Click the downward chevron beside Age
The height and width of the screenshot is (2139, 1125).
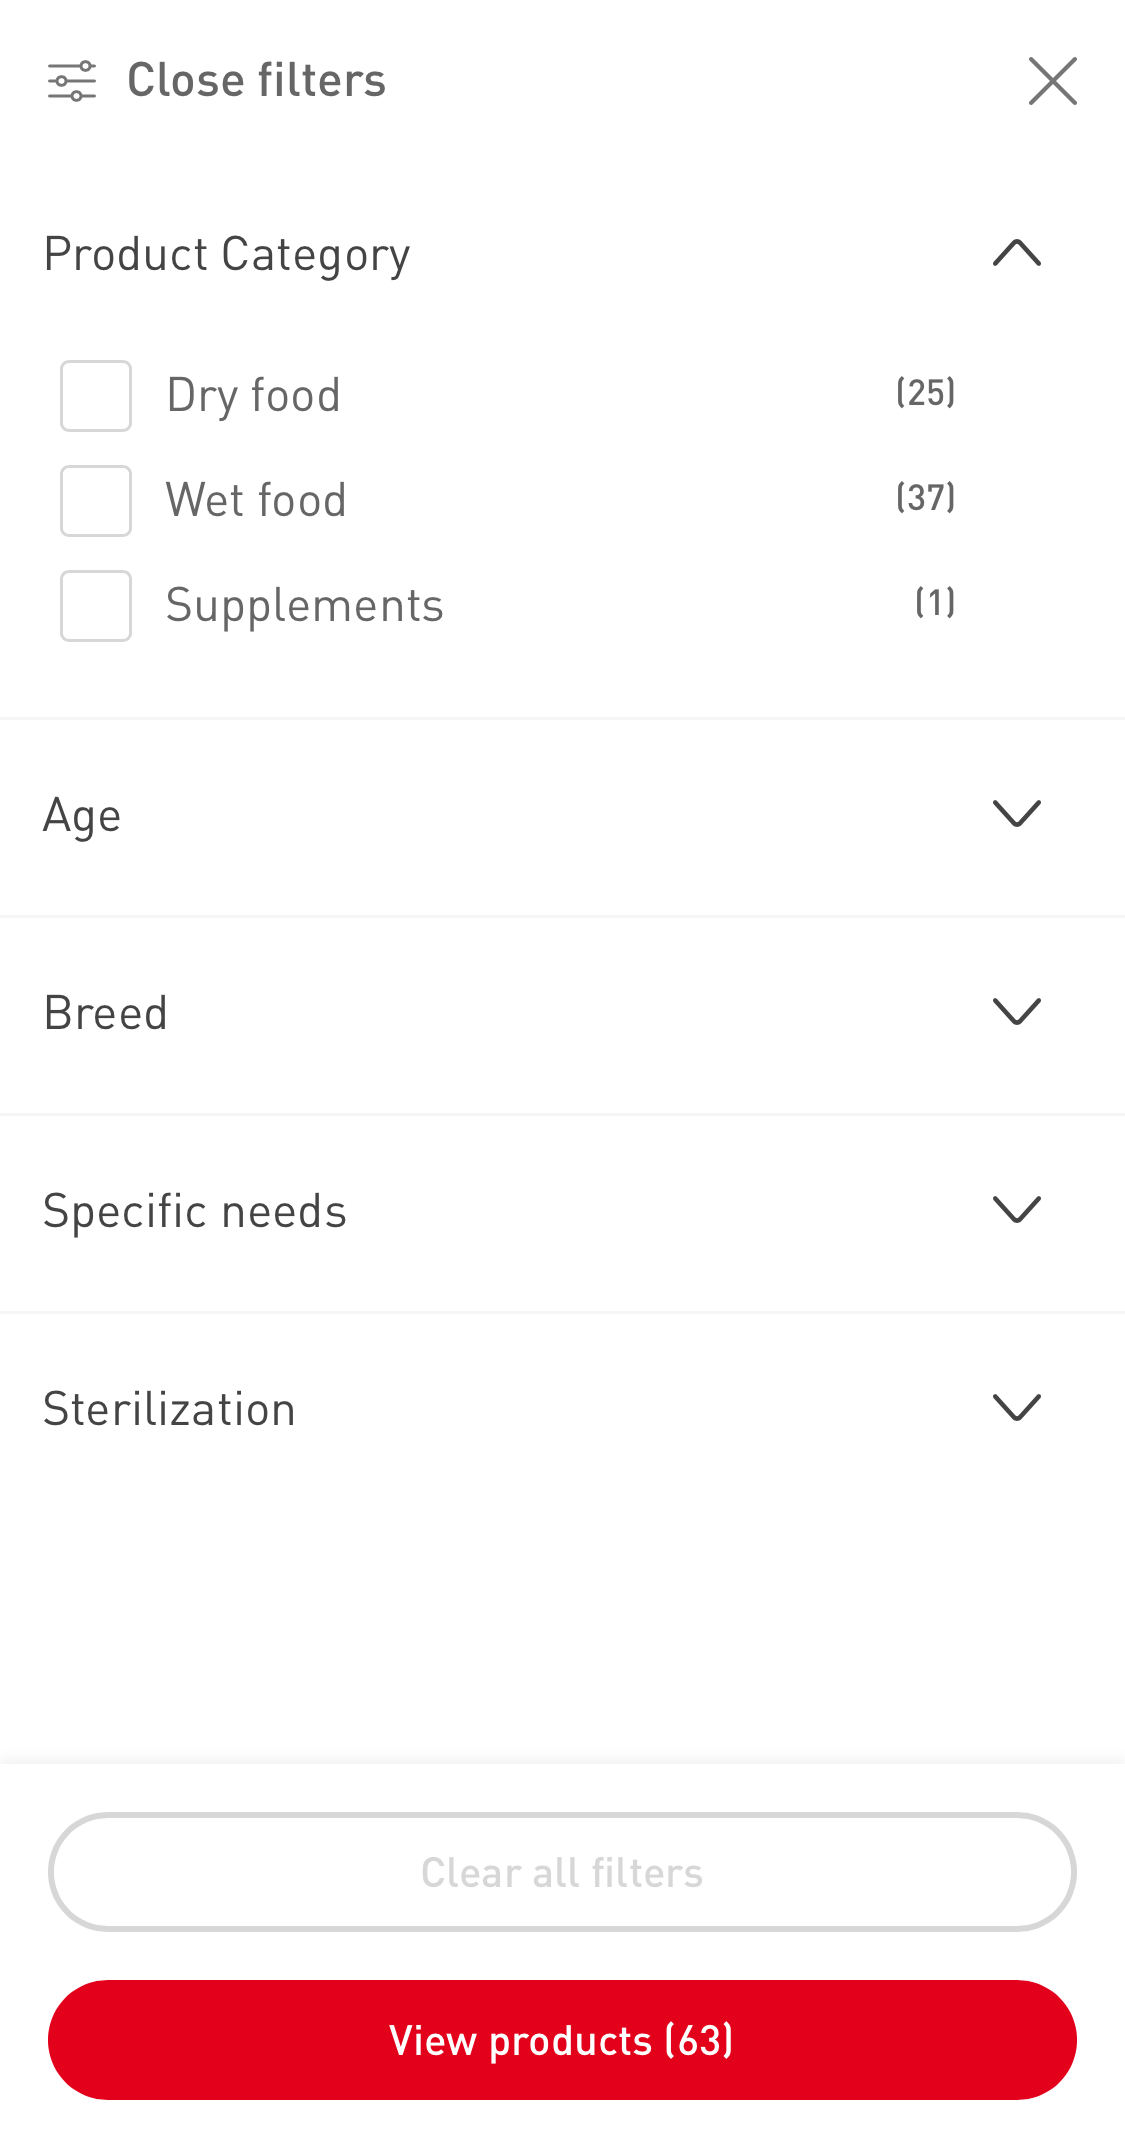tap(1016, 813)
